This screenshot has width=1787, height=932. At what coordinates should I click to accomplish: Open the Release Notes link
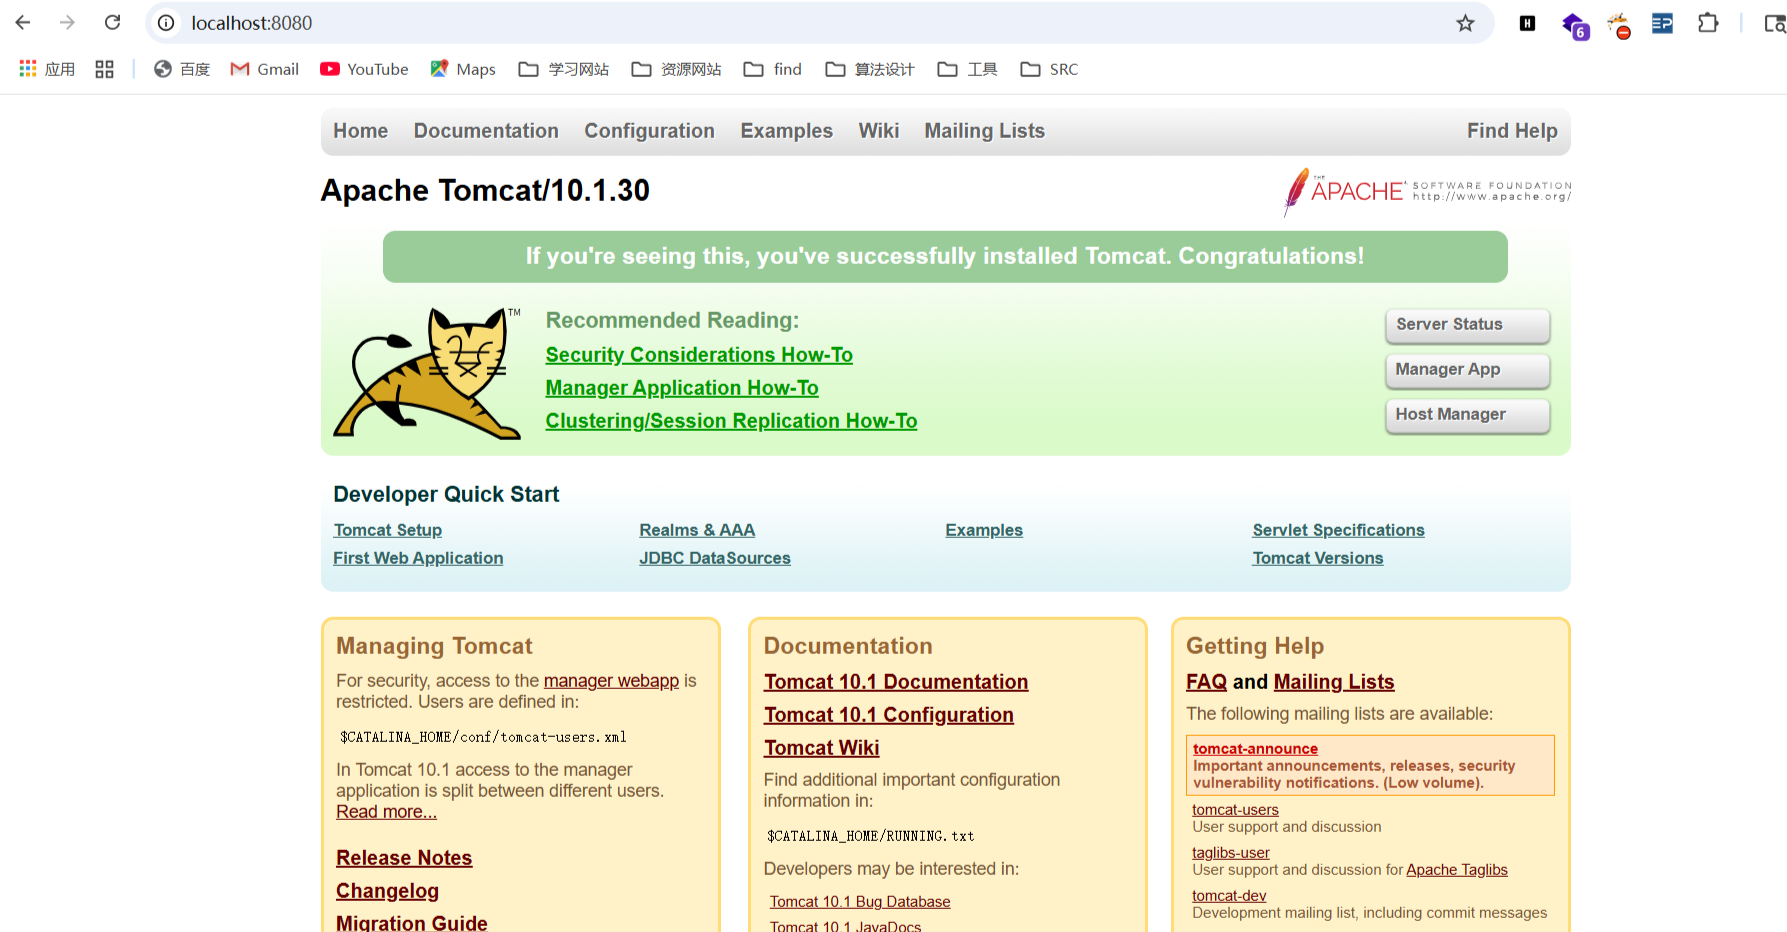pos(404,858)
